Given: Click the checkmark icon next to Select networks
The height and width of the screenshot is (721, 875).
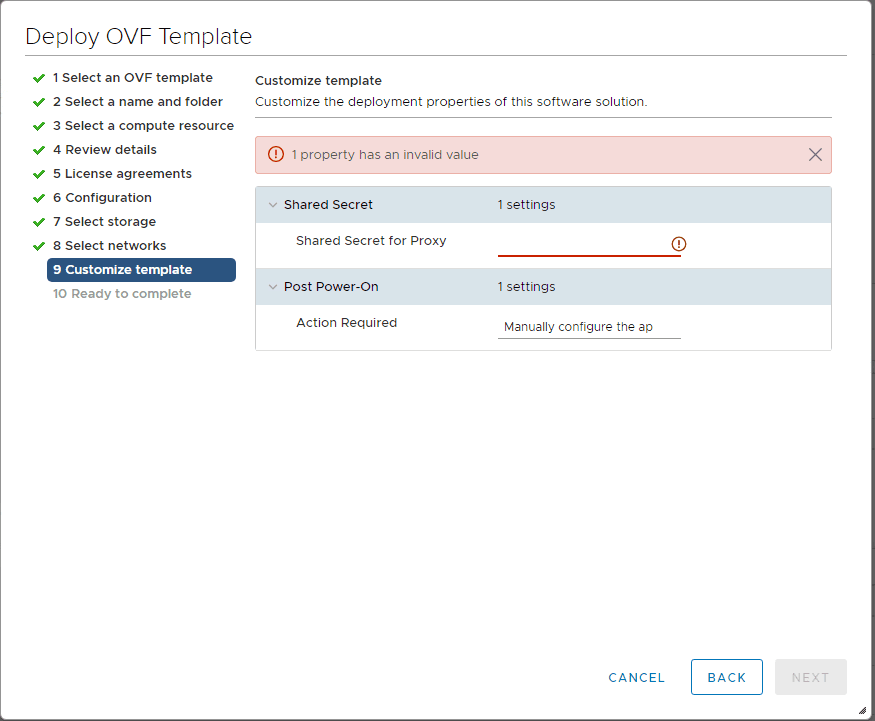Looking at the screenshot, I should point(39,245).
